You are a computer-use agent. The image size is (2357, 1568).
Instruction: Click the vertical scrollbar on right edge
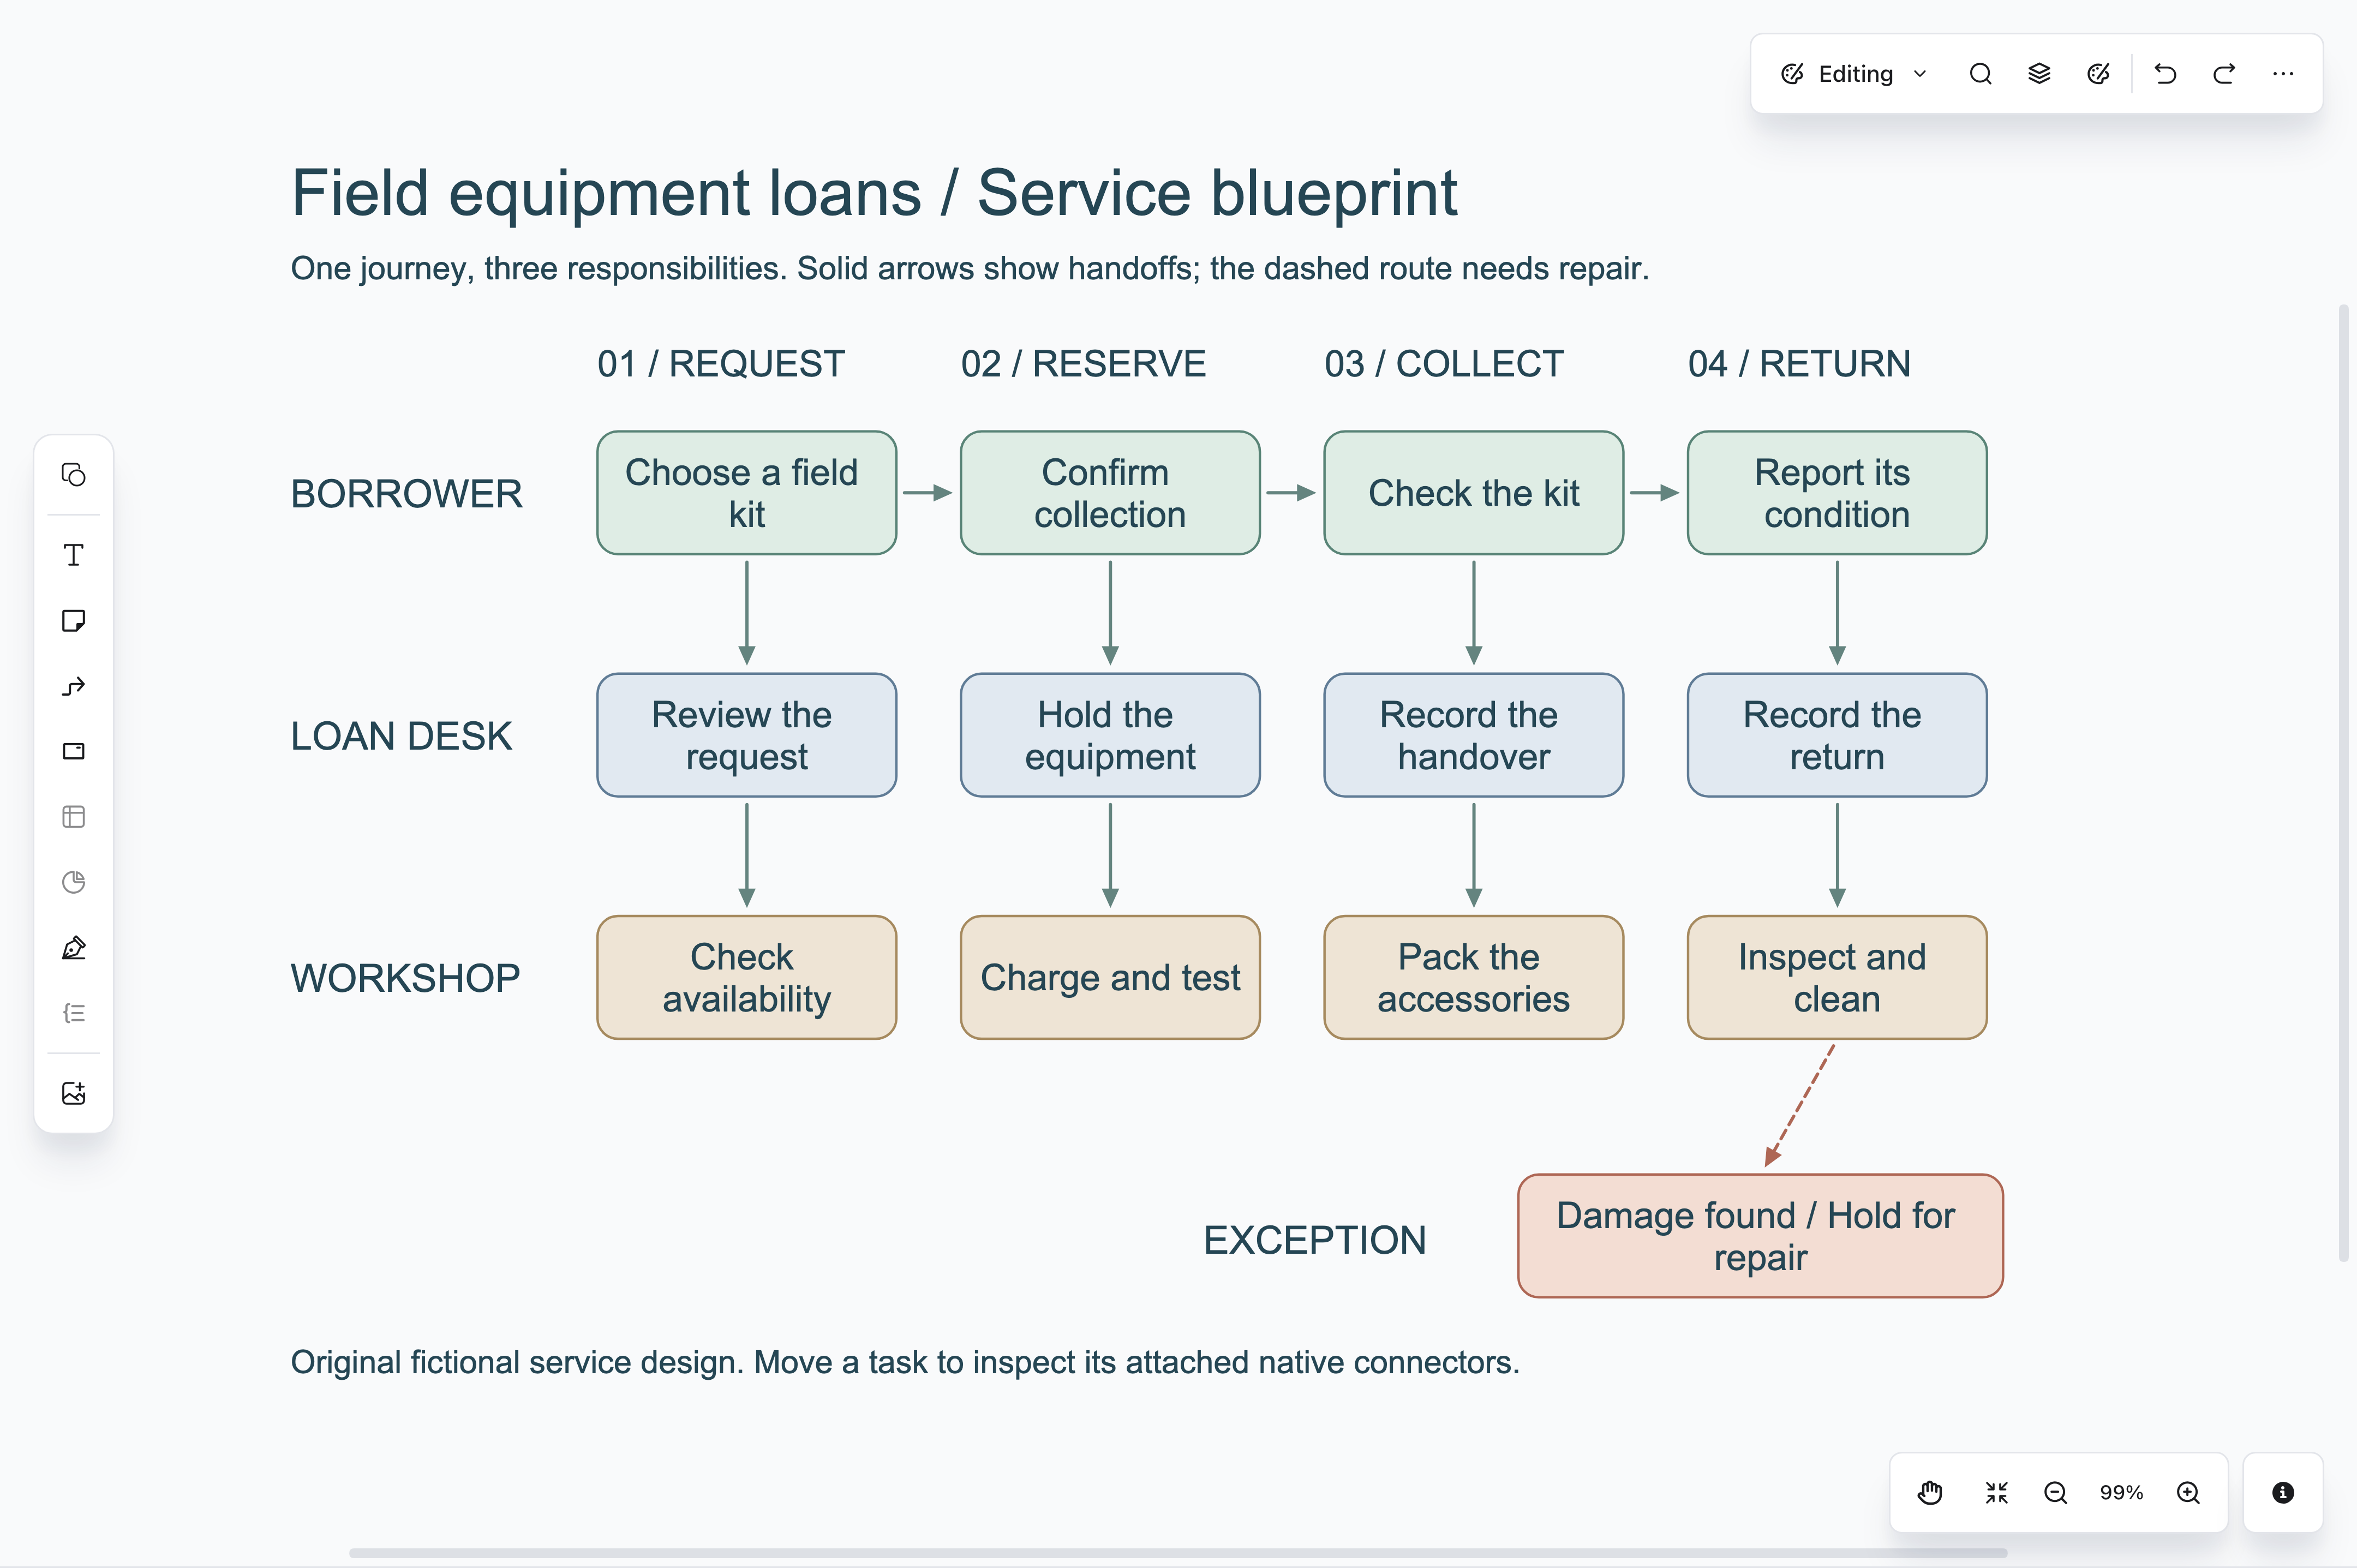click(2343, 783)
